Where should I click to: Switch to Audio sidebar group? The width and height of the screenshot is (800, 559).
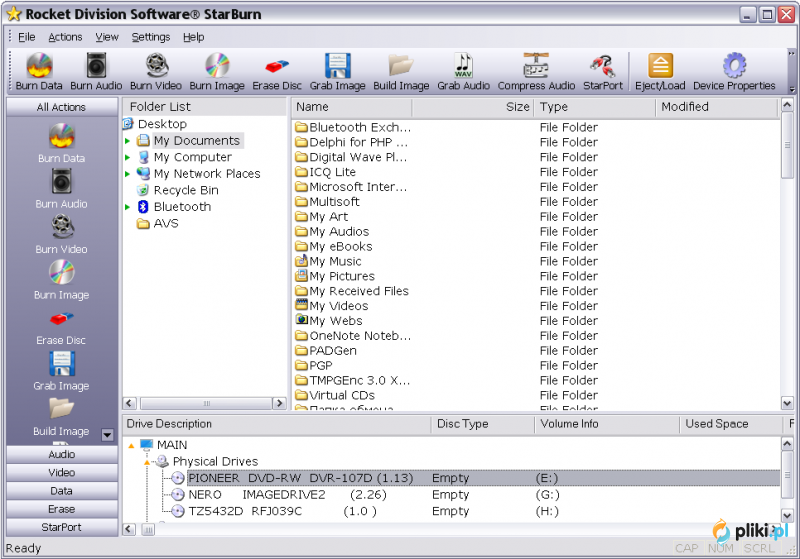coord(62,454)
